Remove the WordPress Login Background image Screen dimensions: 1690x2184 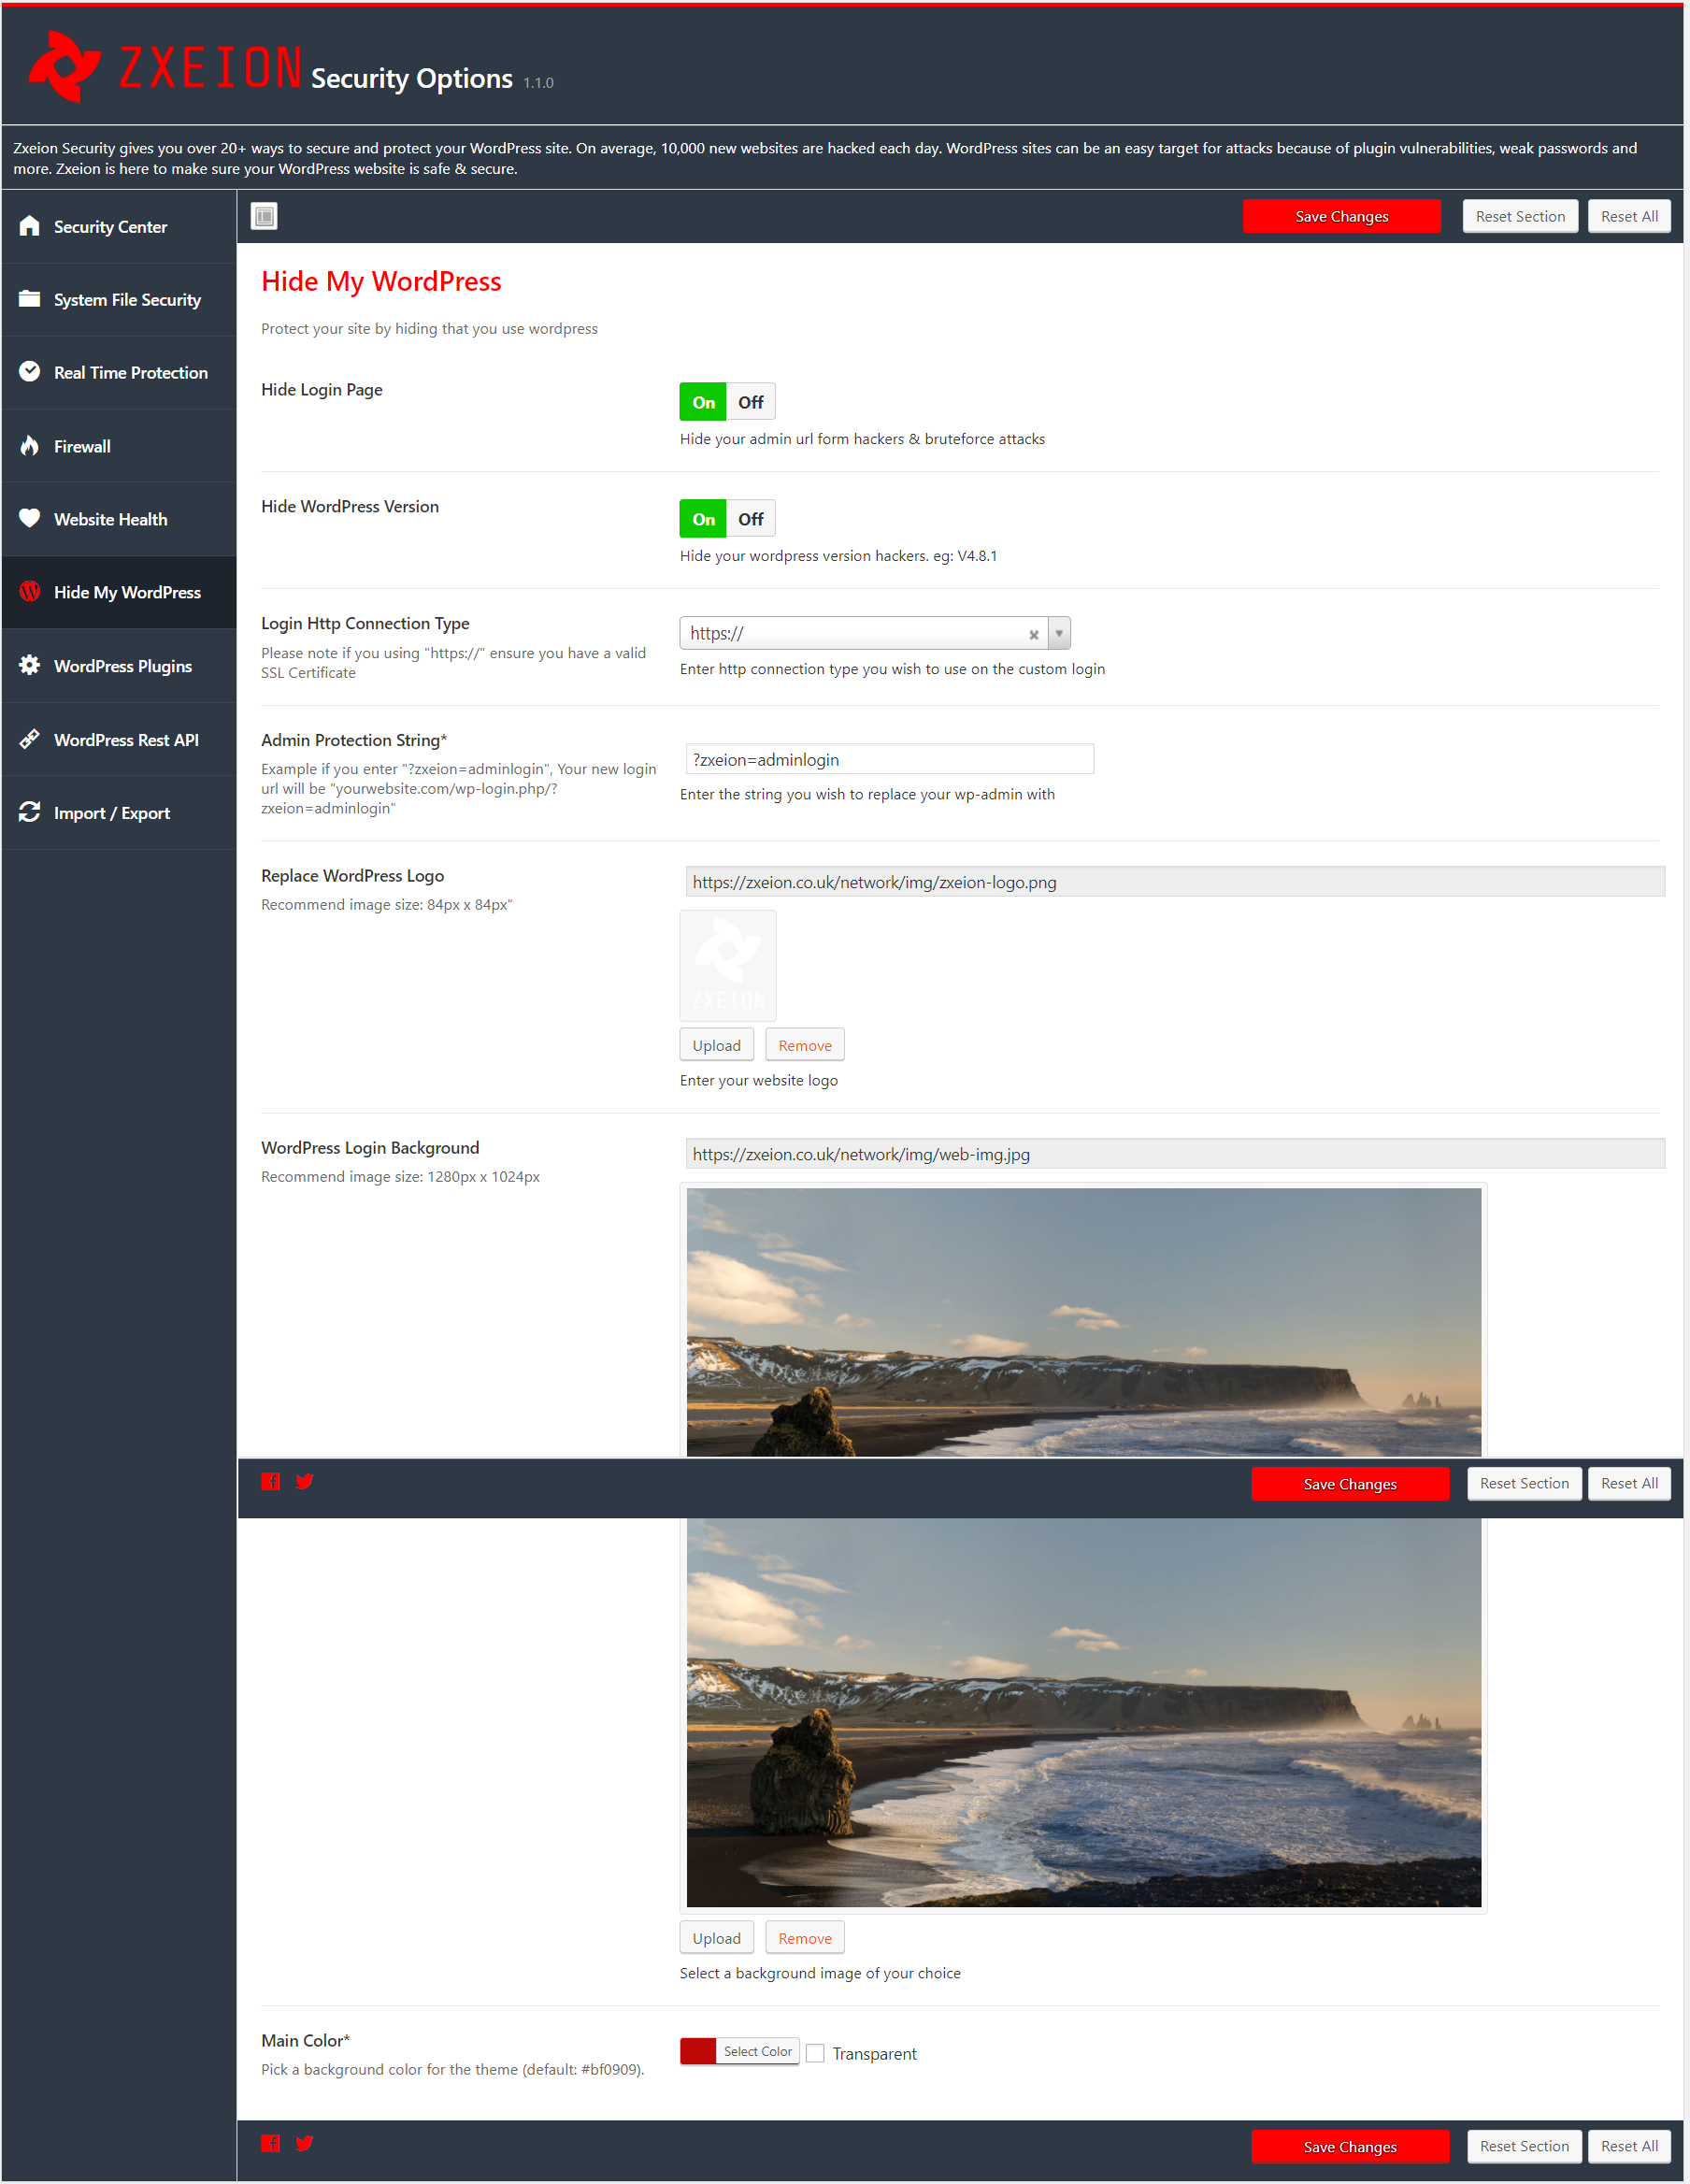[805, 1938]
